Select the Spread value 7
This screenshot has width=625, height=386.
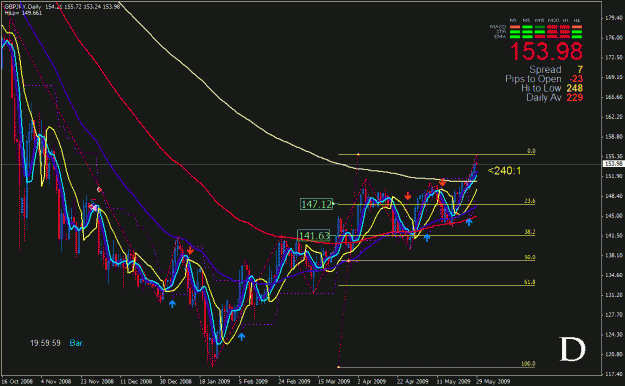pyautogui.click(x=580, y=70)
